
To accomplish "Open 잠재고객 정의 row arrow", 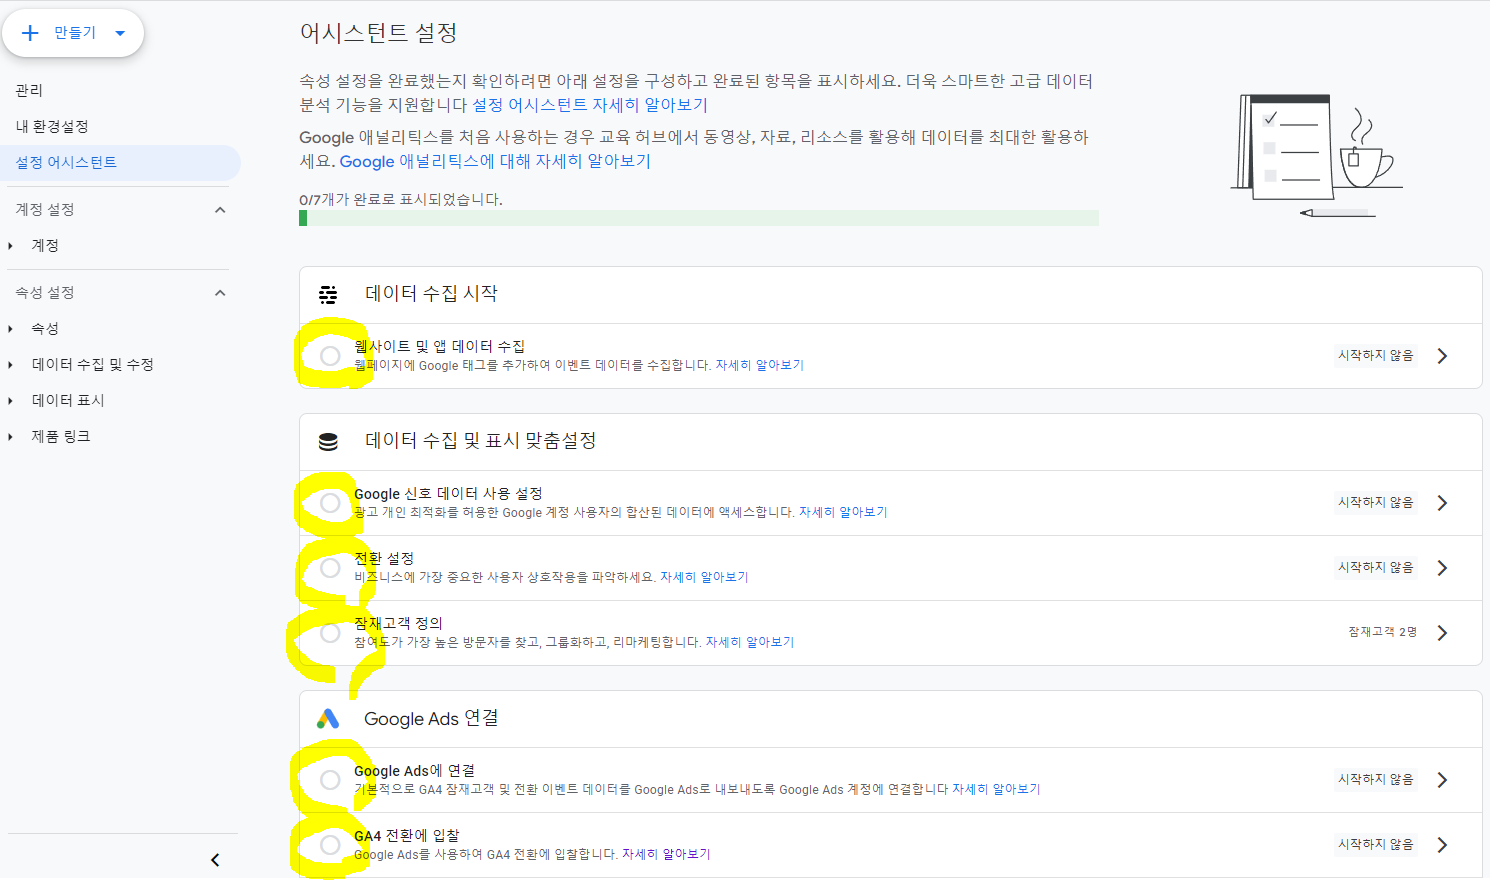I will (1442, 633).
